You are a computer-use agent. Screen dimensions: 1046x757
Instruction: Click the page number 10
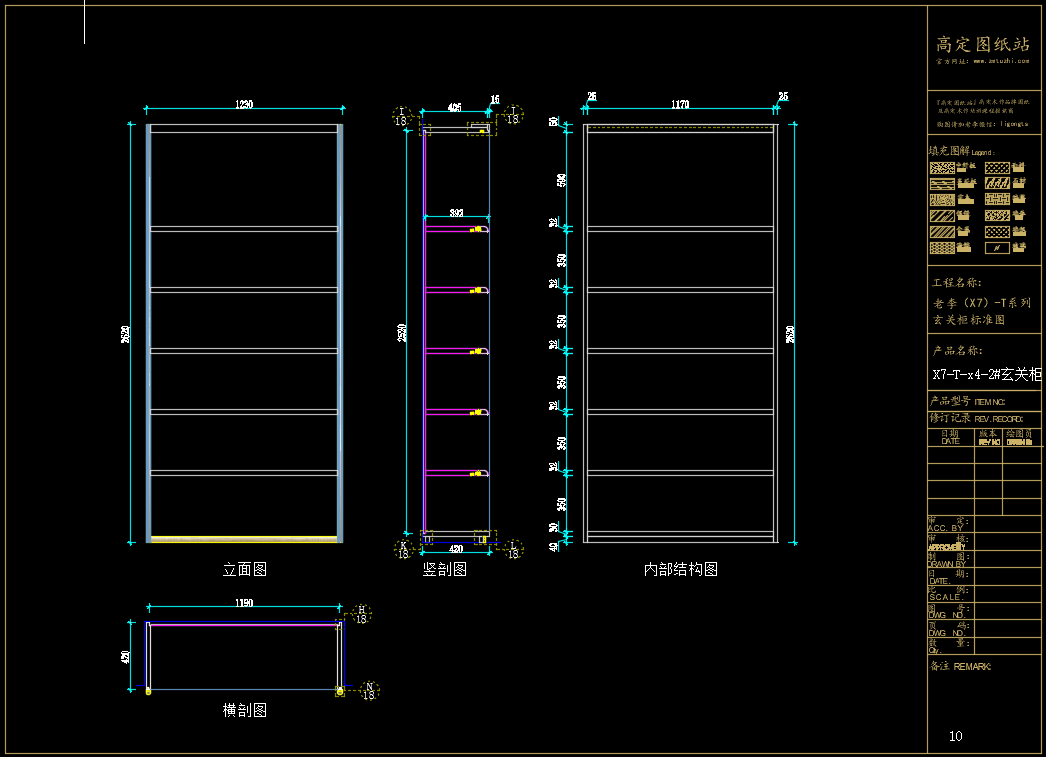tap(955, 736)
